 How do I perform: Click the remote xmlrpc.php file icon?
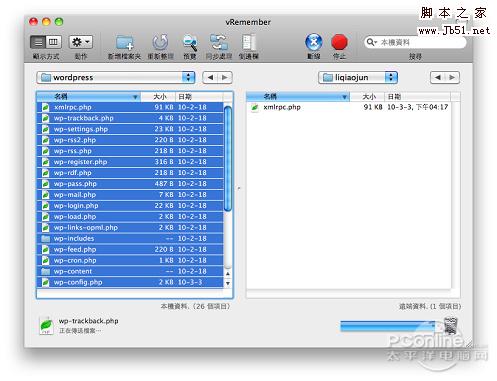tap(255, 107)
